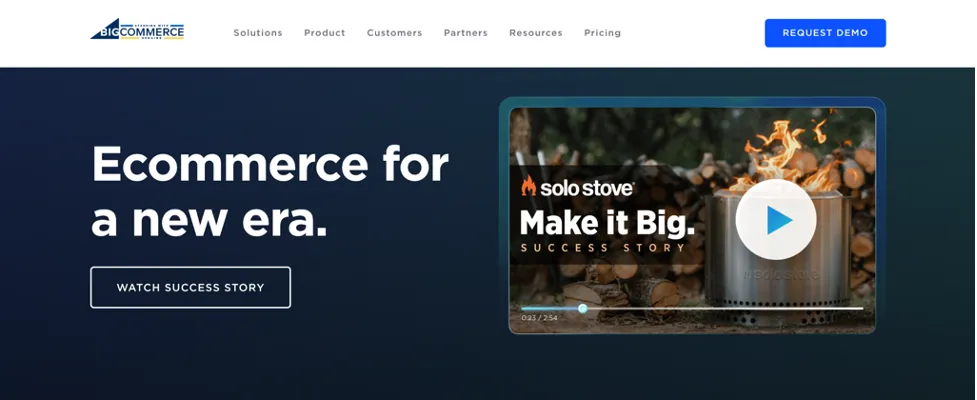This screenshot has width=977, height=400.
Task: Open the Solutions menu
Action: (258, 33)
